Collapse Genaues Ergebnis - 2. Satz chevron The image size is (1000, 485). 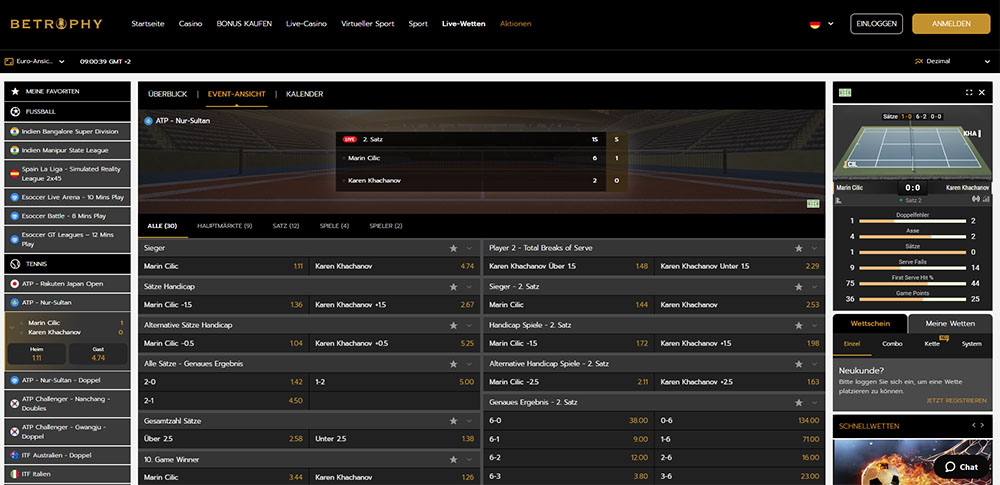pyautogui.click(x=814, y=403)
